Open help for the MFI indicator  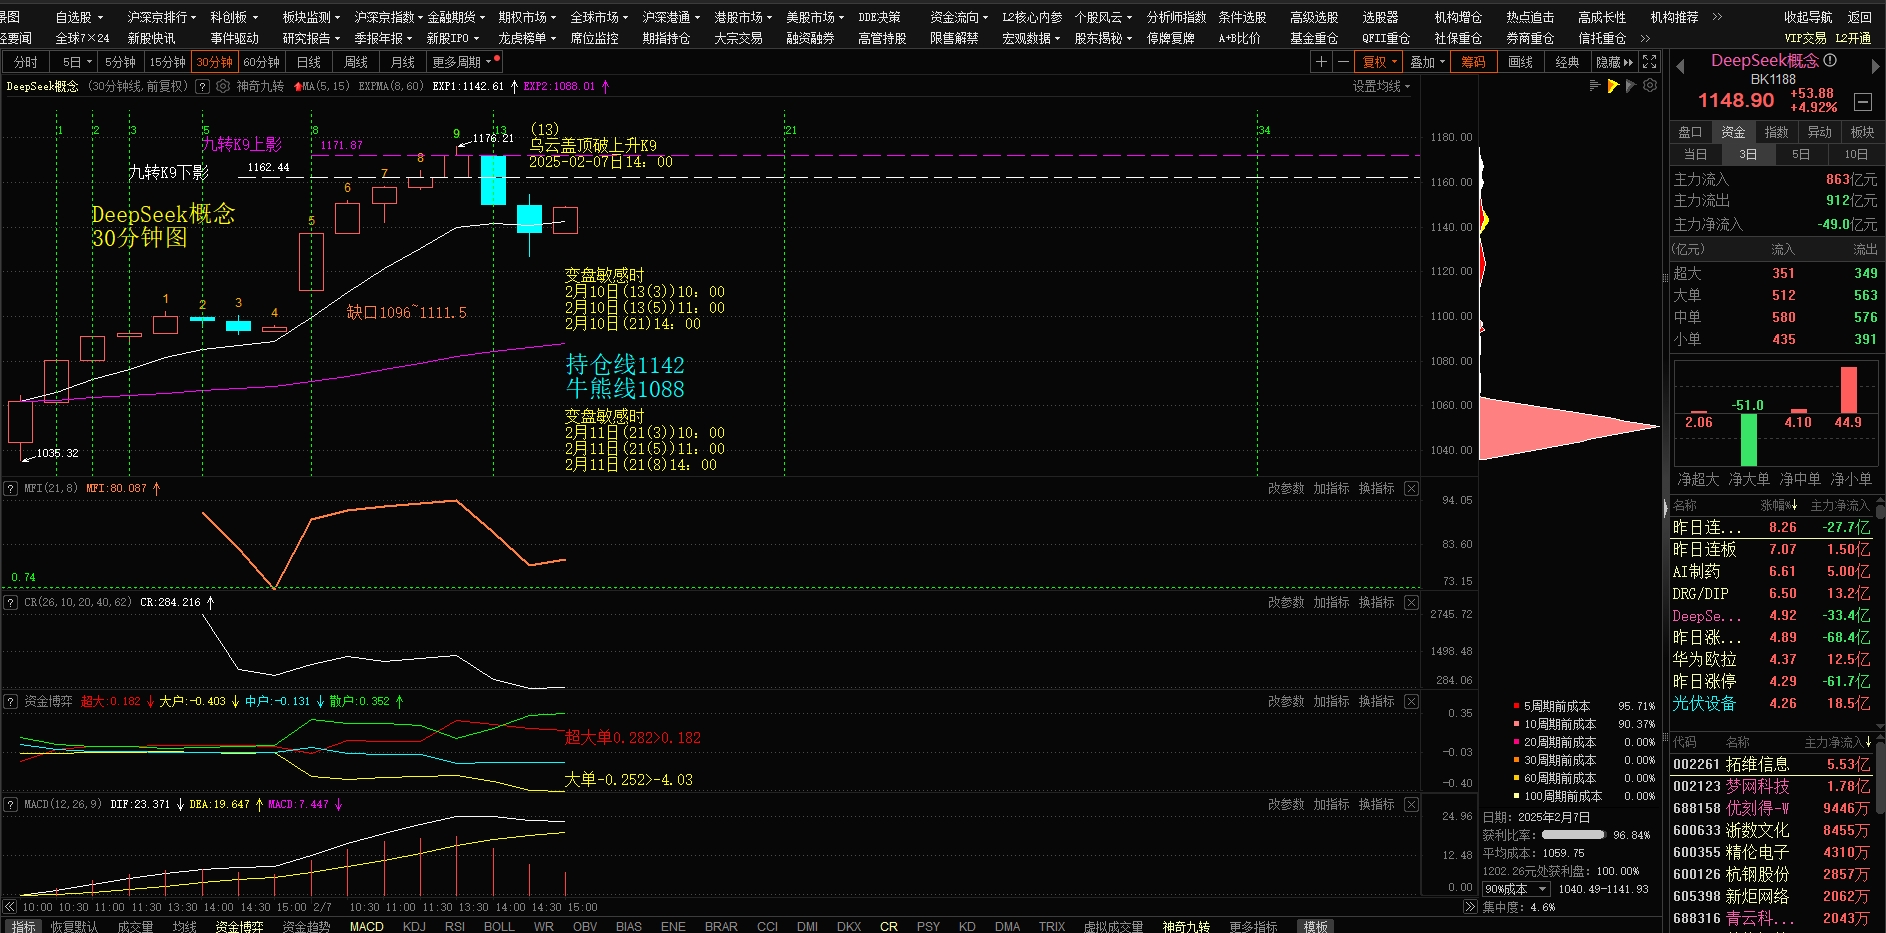pos(10,489)
